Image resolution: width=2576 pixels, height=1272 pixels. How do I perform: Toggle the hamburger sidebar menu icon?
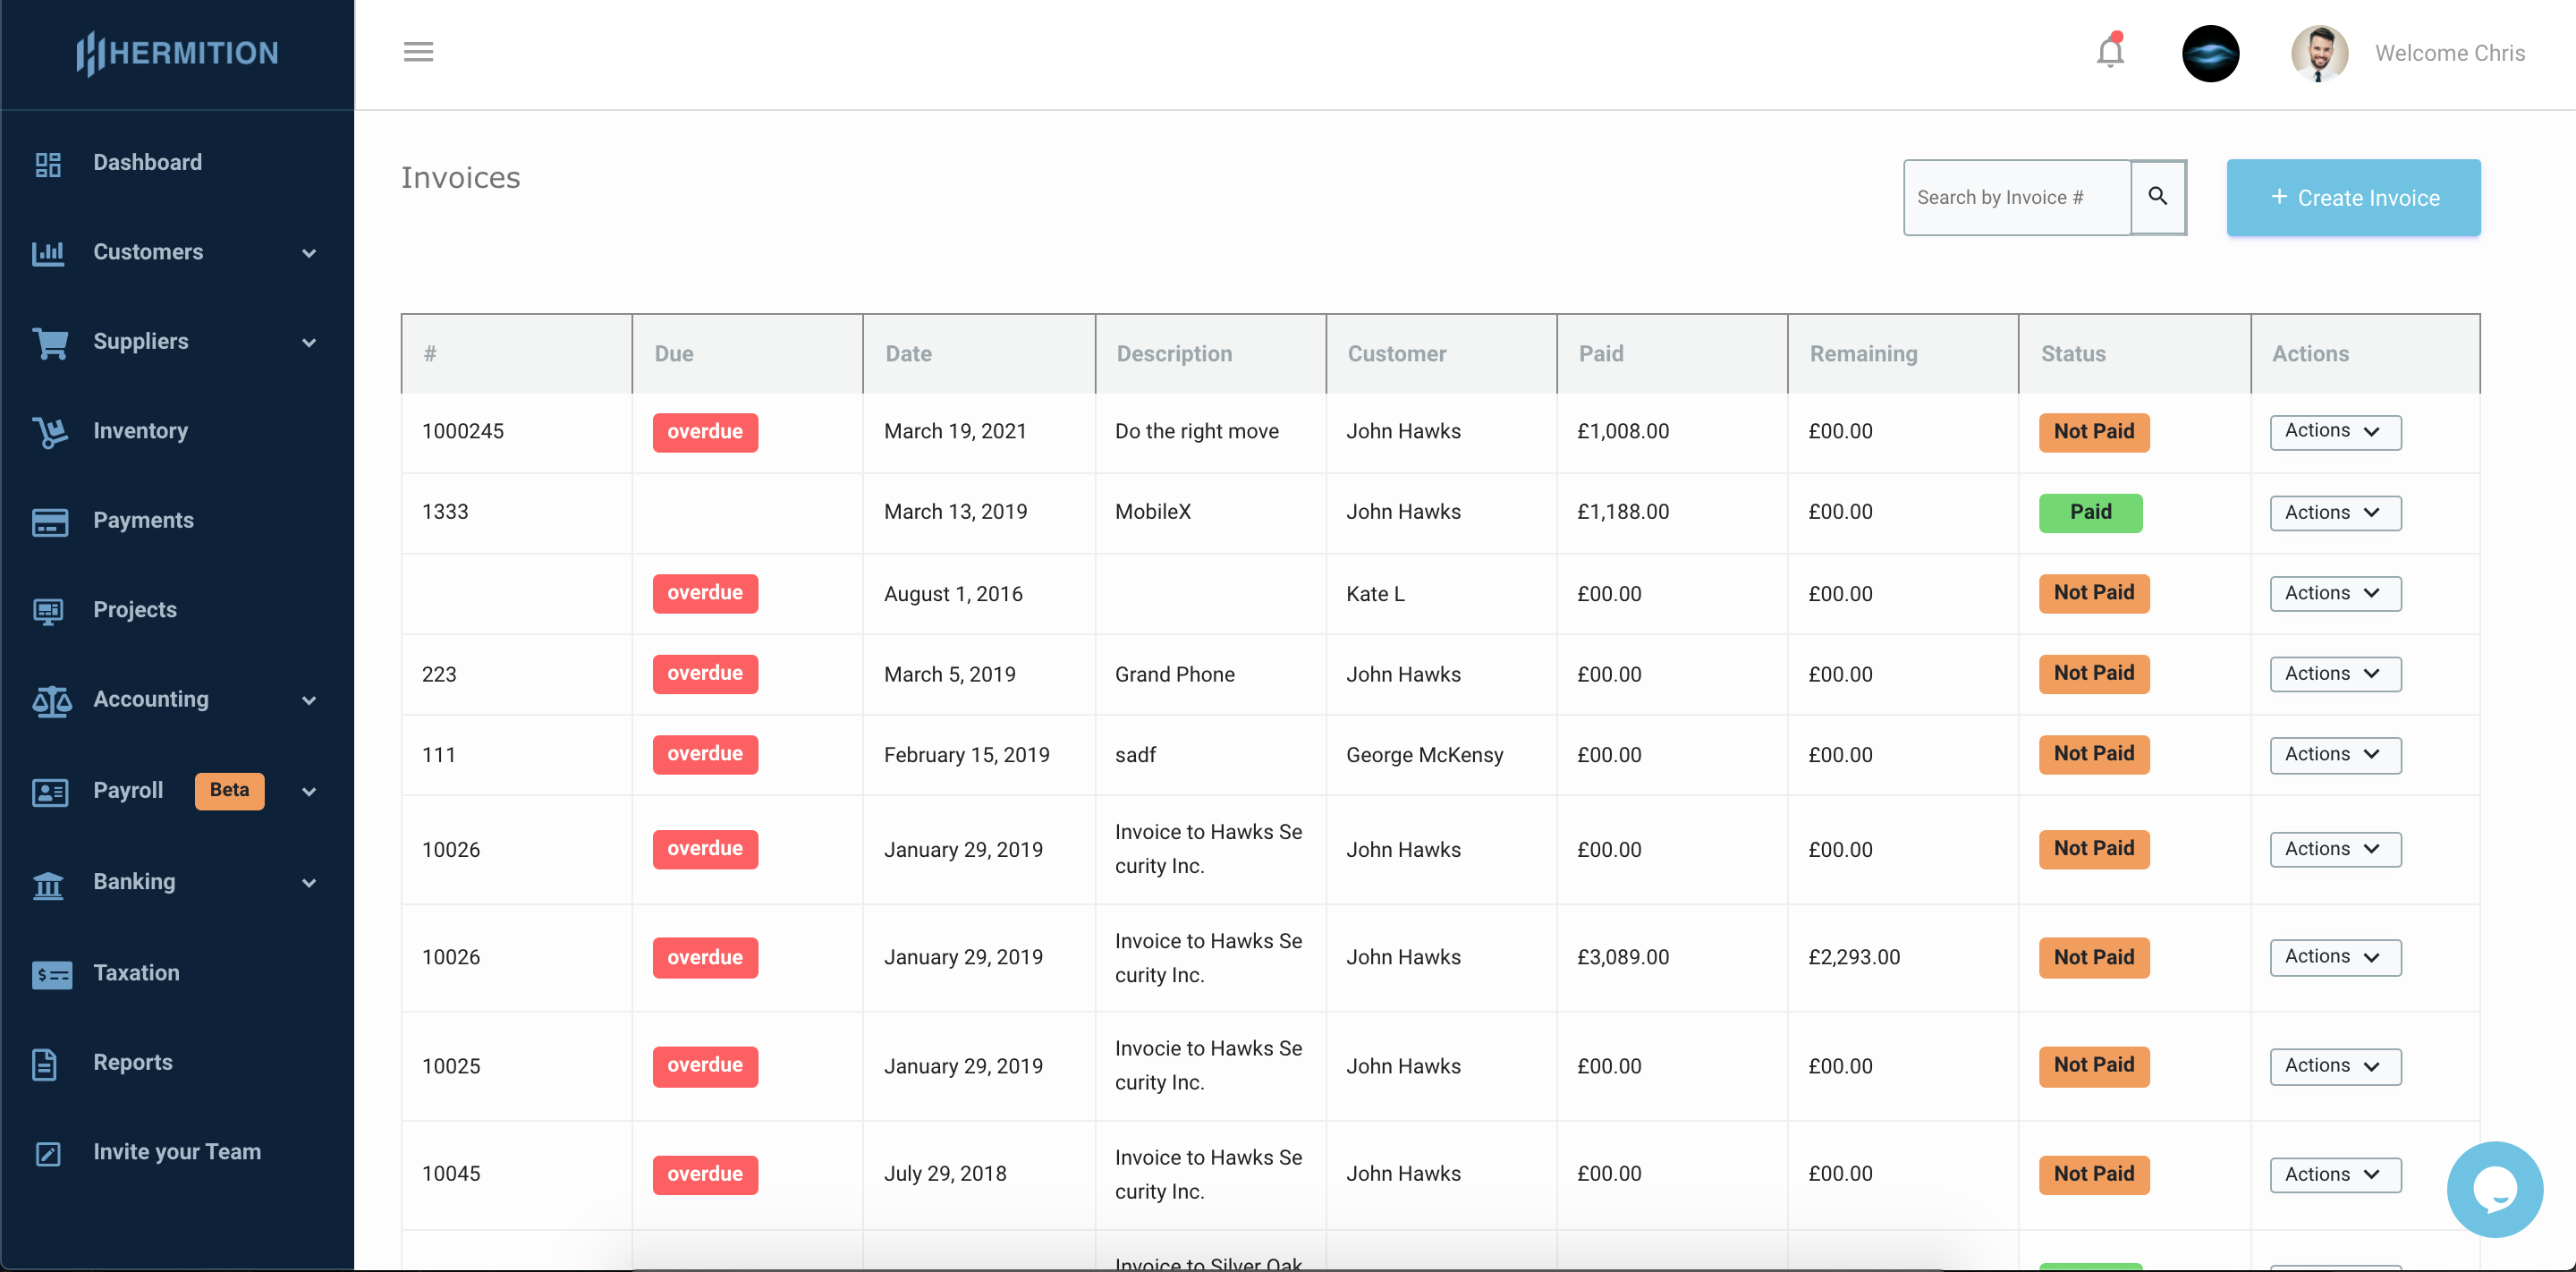[x=418, y=52]
